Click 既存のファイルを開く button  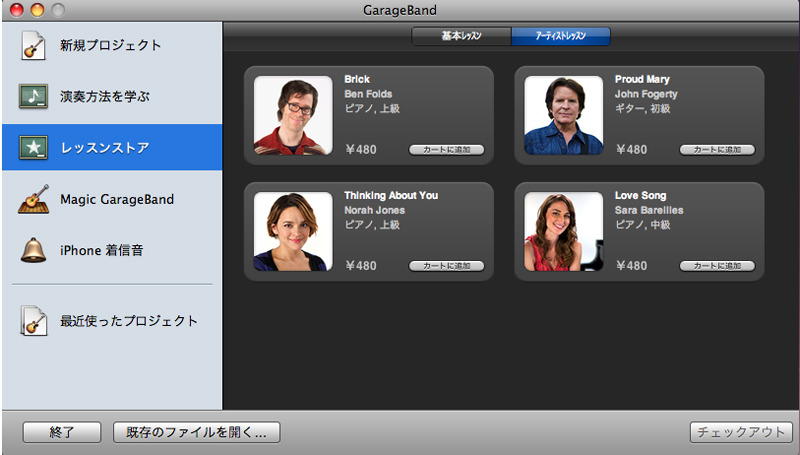[196, 433]
